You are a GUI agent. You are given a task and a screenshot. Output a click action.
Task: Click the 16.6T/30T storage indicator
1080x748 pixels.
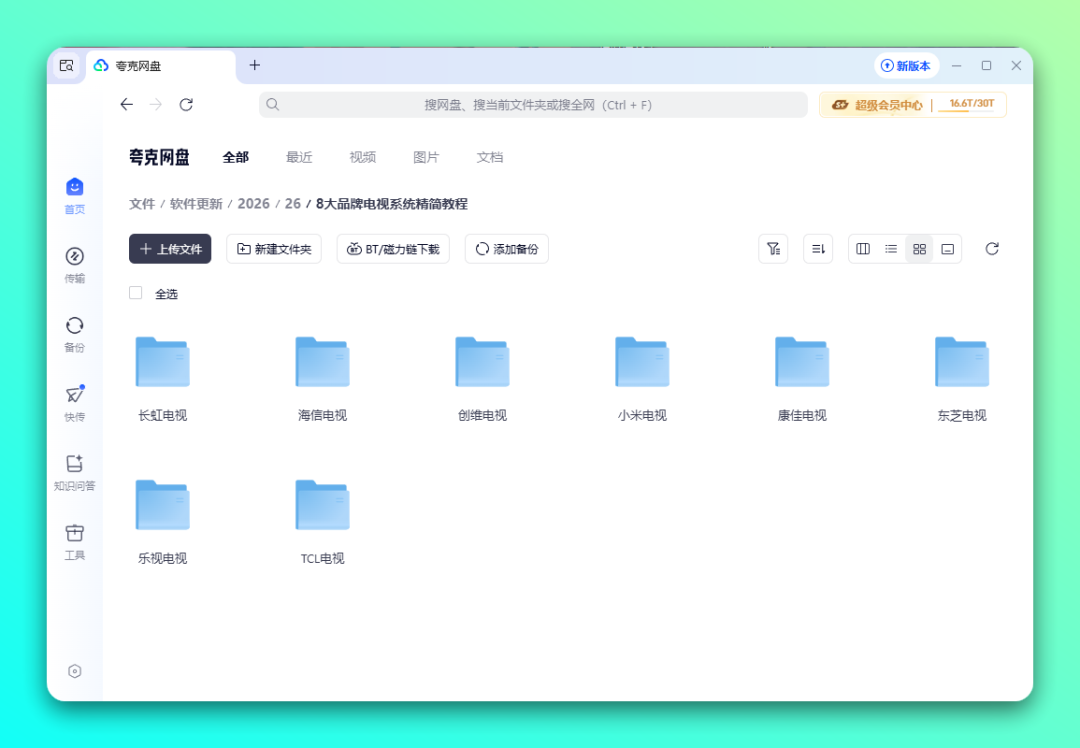click(971, 104)
